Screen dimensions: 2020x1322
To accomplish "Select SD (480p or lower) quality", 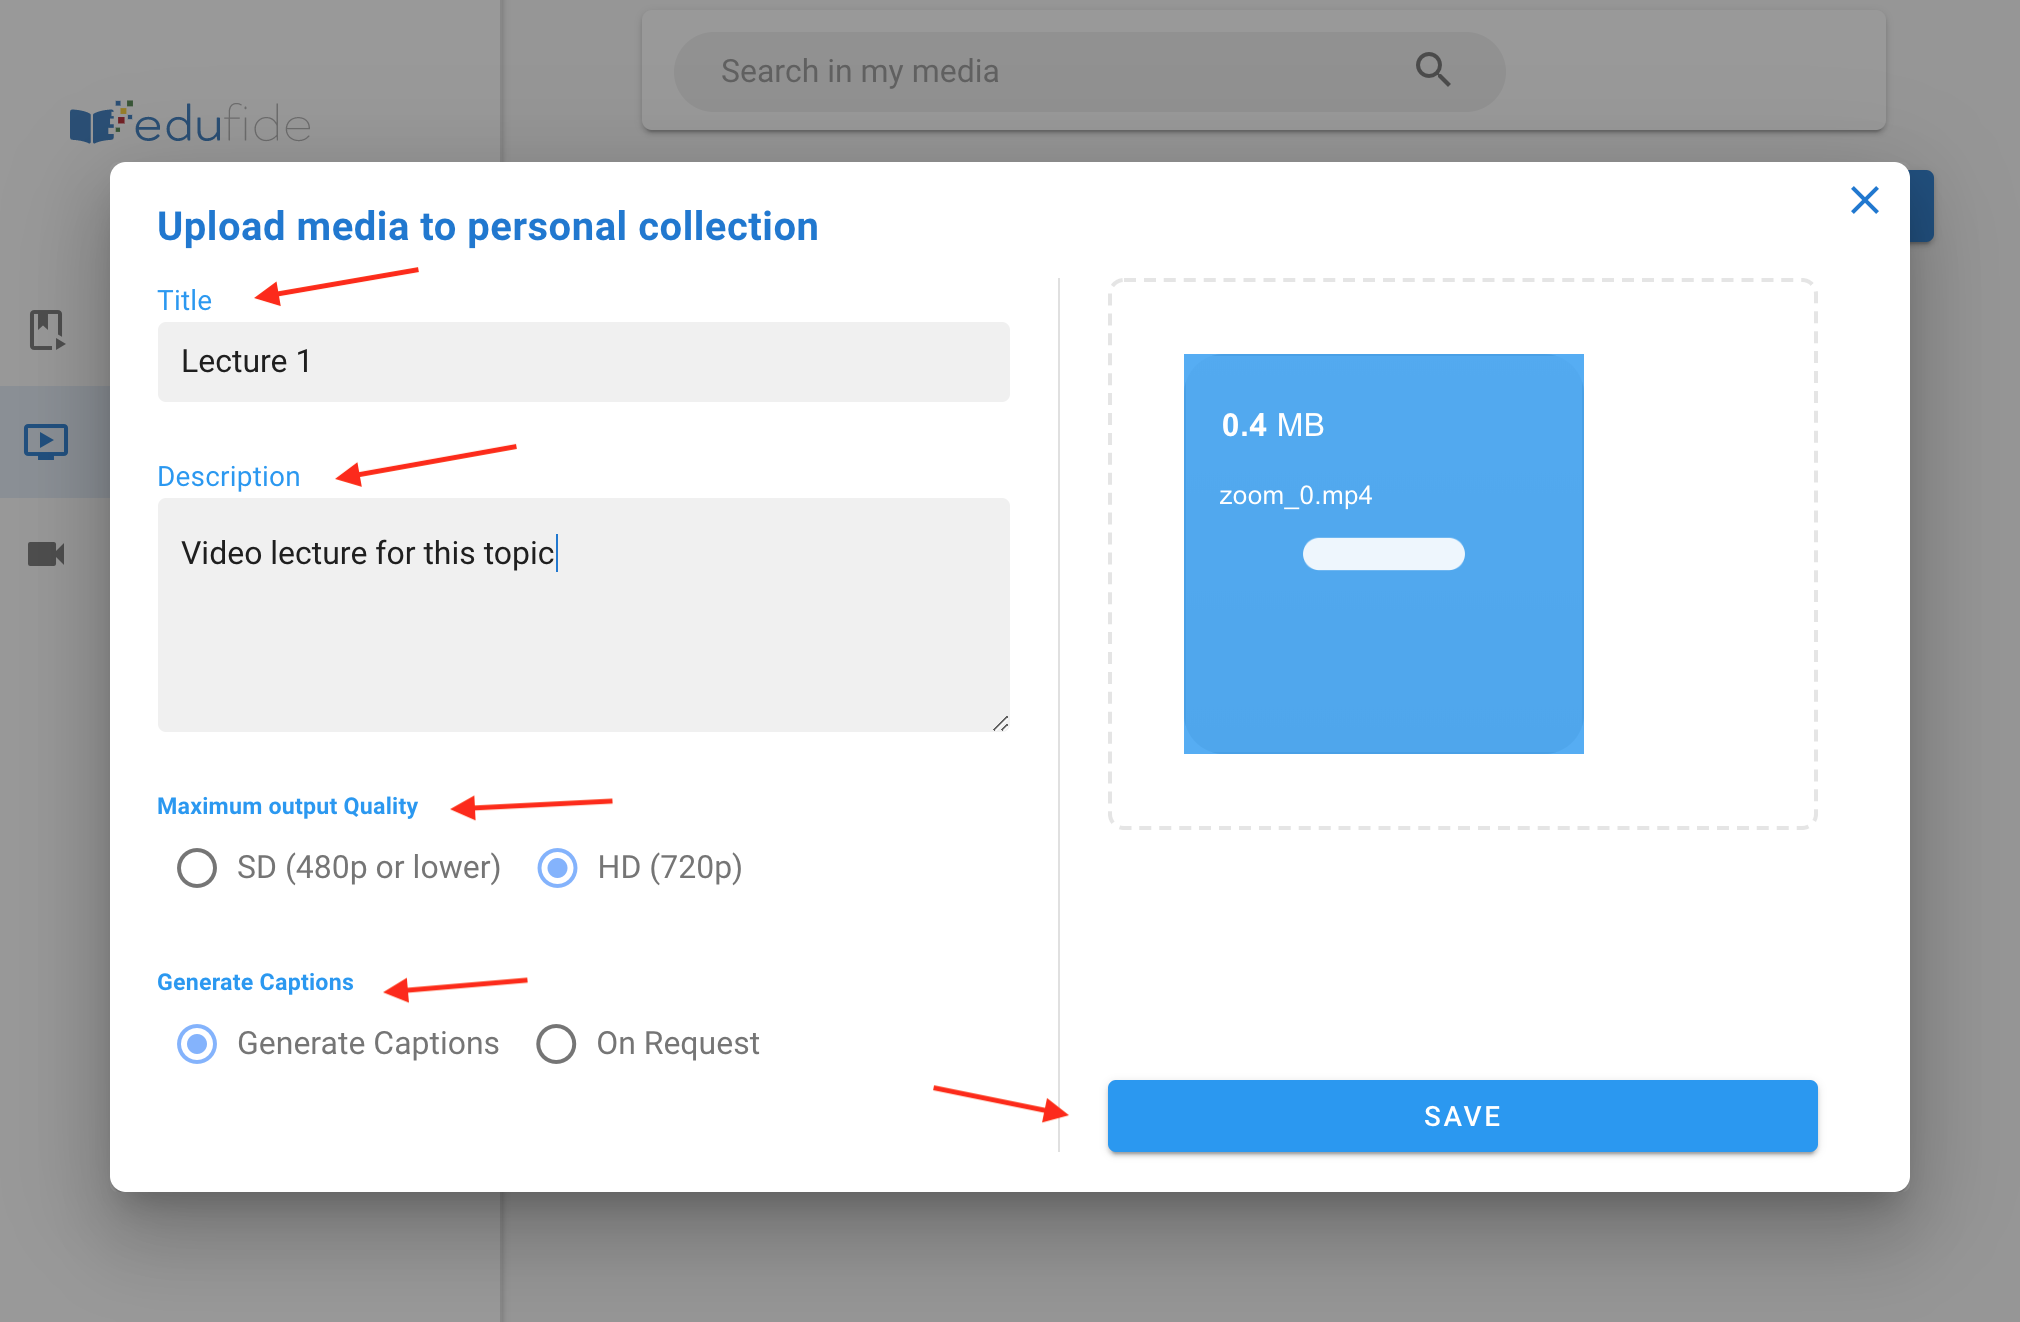I will click(x=197, y=867).
